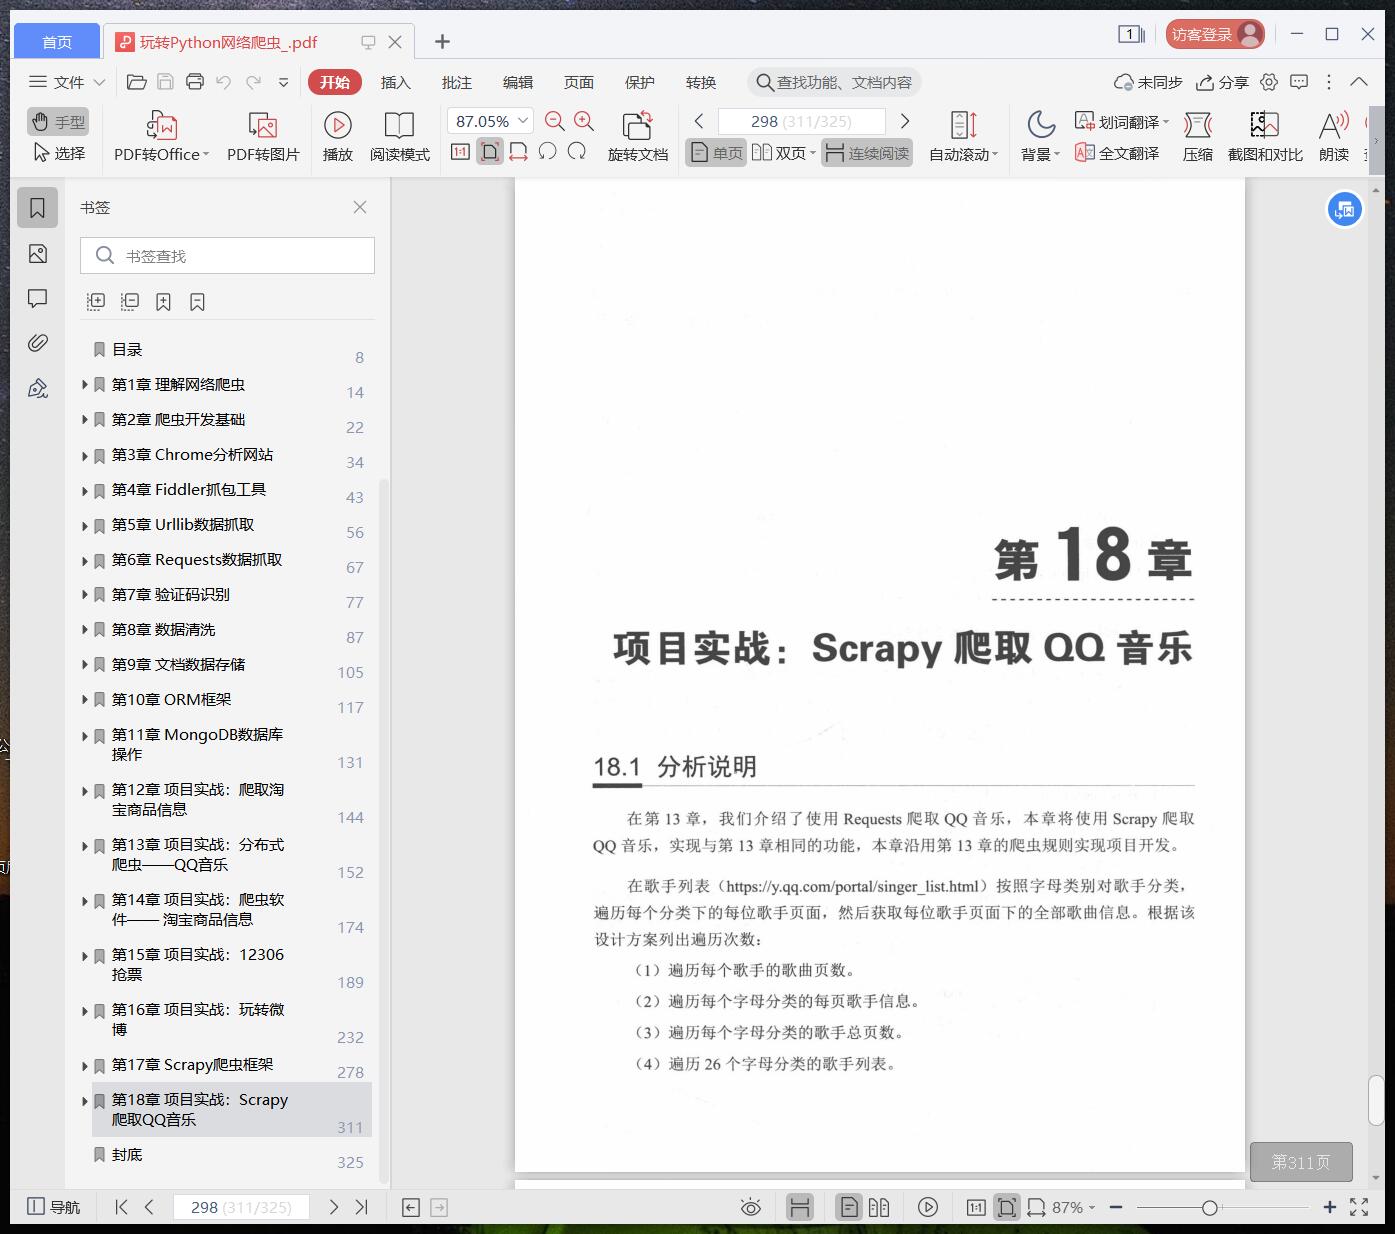Open the 压缩 compress tool
Screen dimensions: 1395x1234
coord(1197,137)
